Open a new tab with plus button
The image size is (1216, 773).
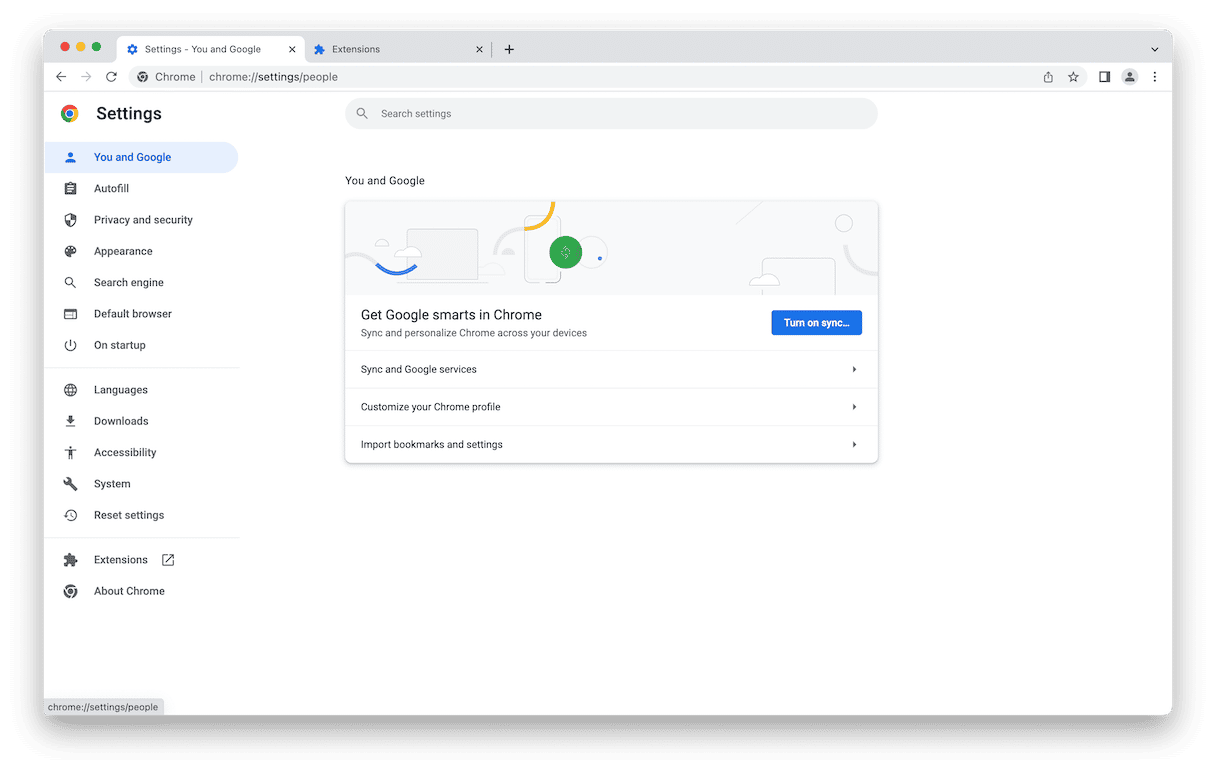(x=509, y=49)
